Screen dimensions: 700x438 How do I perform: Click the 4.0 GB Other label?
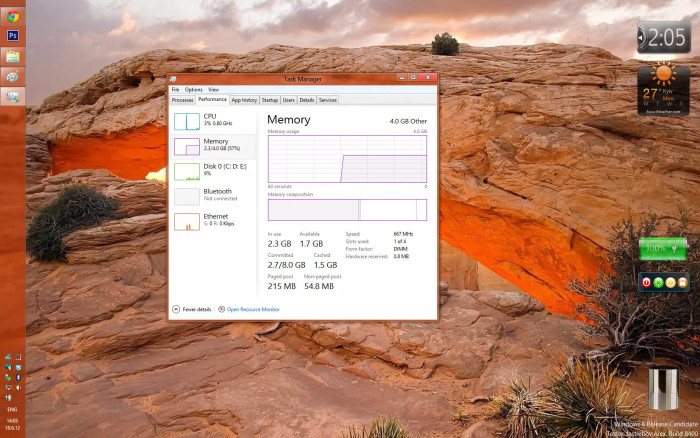click(408, 121)
